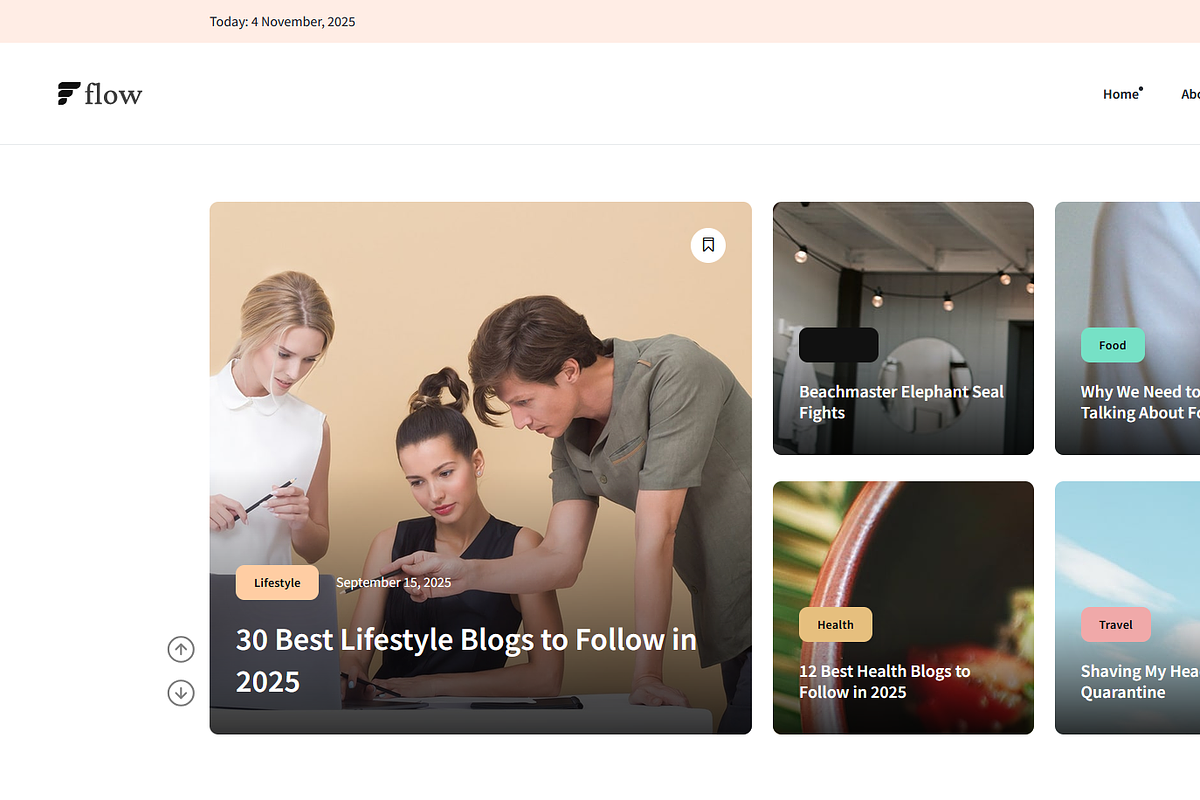Go to next slide with down arrow
This screenshot has height=800, width=1200.
[181, 693]
